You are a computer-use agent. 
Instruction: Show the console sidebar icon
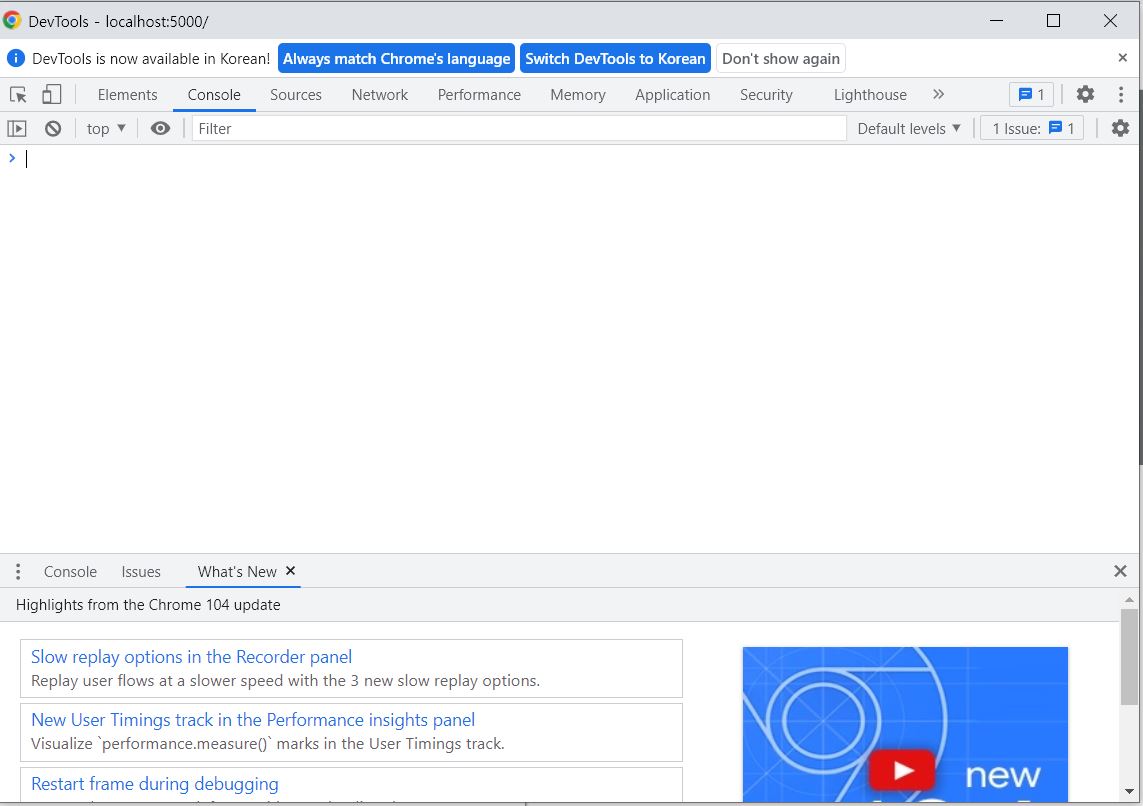coord(17,129)
